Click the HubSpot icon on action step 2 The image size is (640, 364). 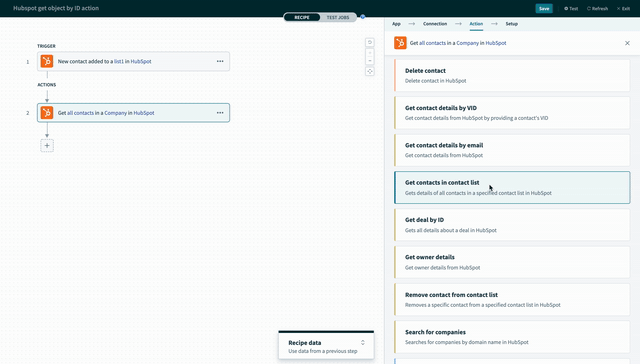click(x=47, y=113)
